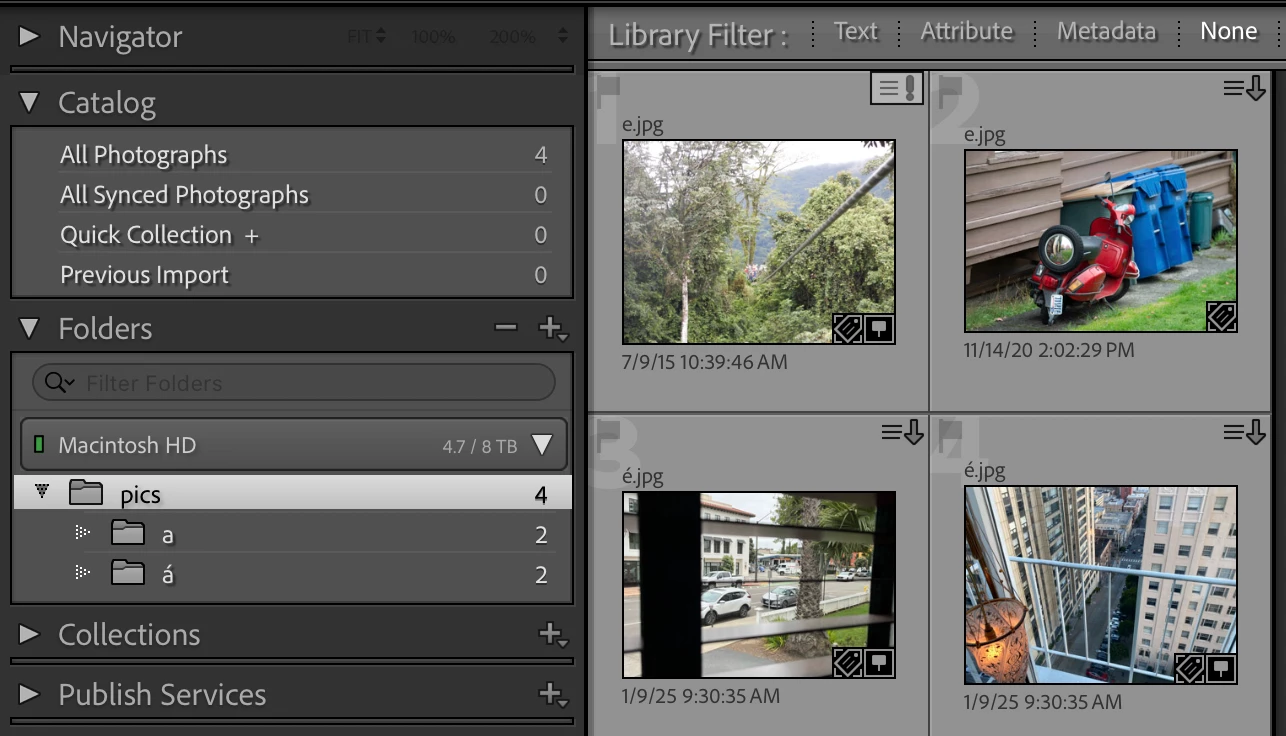This screenshot has height=736, width=1286.
Task: Click the keyword tag badge on the forest photo
Action: 847,328
